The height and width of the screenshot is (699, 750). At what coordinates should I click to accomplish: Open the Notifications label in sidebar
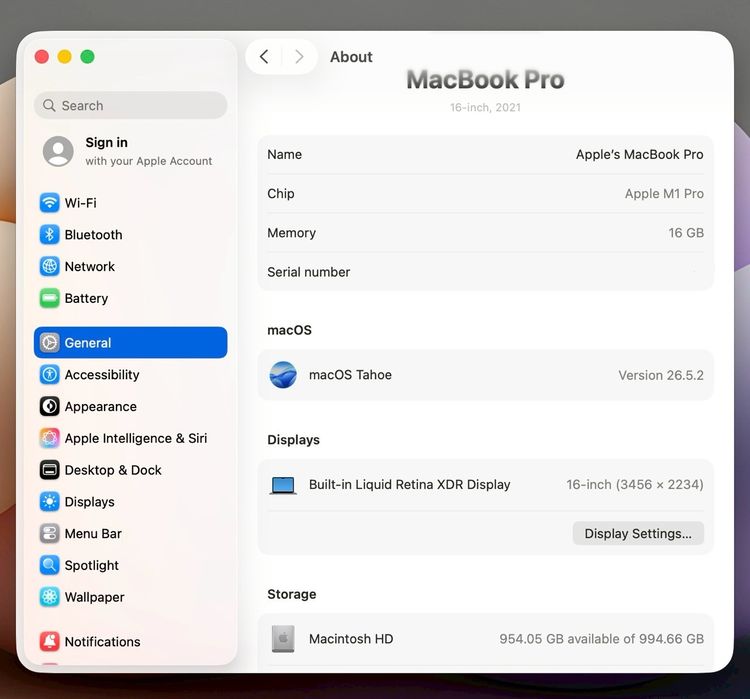click(102, 642)
